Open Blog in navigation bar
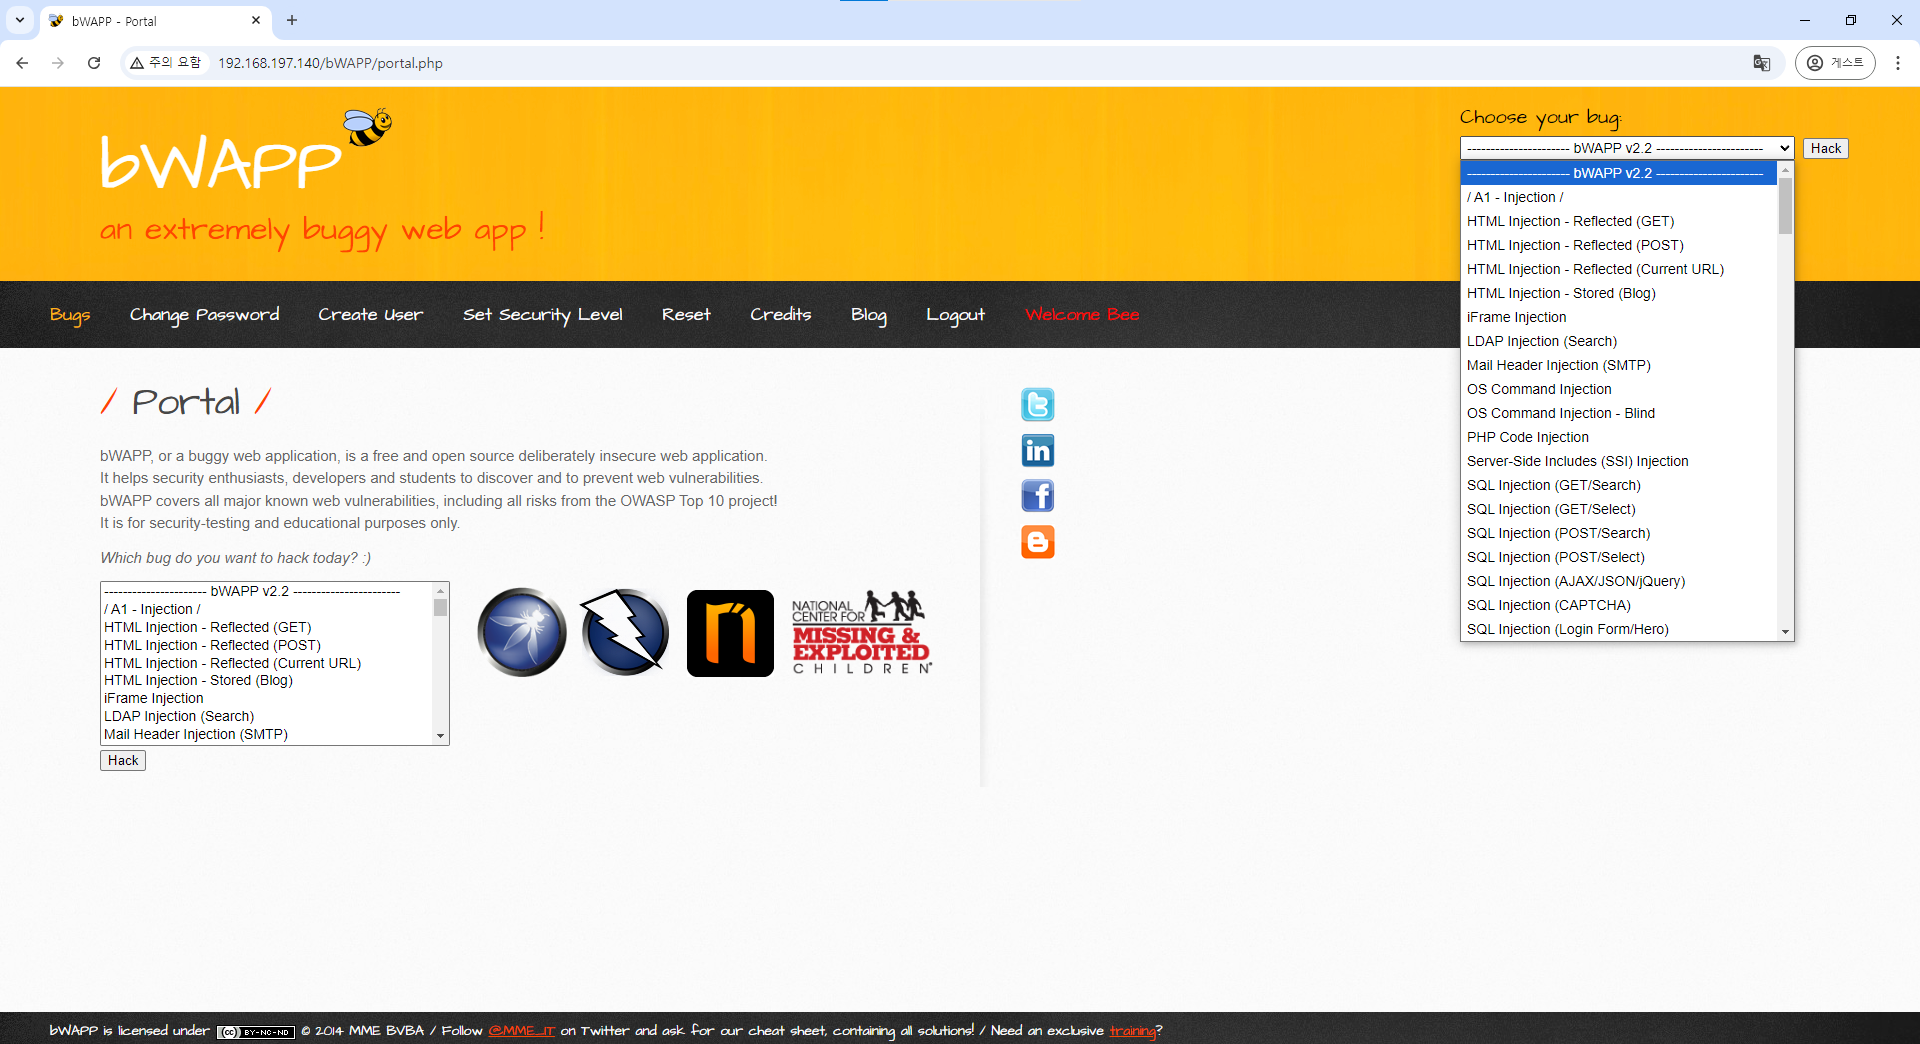The height and width of the screenshot is (1044, 1920). (x=868, y=315)
